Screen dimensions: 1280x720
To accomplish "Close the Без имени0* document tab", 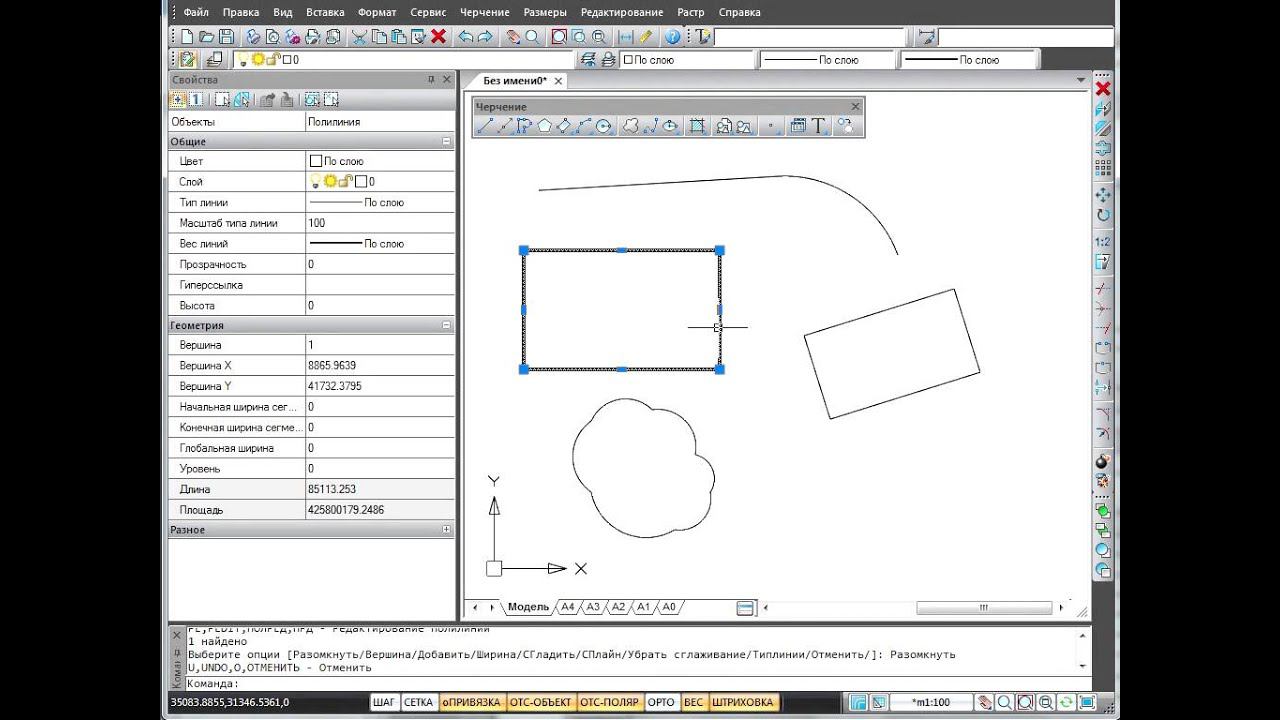I will coord(558,81).
